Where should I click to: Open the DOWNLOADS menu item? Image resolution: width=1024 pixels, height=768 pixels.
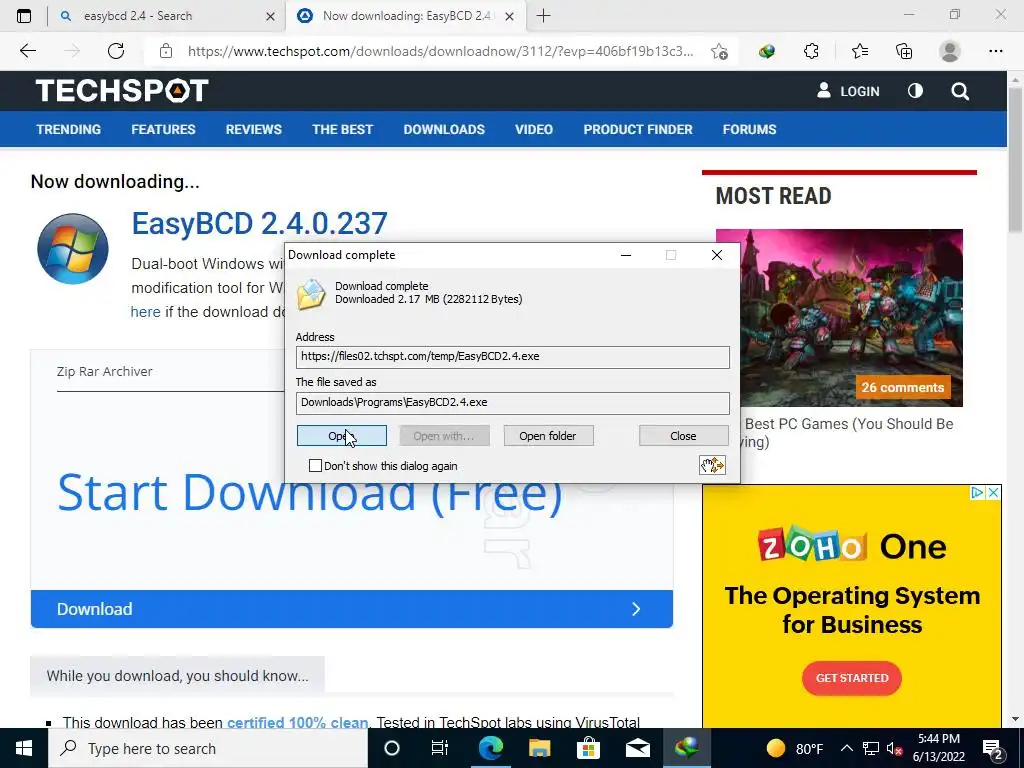(444, 129)
